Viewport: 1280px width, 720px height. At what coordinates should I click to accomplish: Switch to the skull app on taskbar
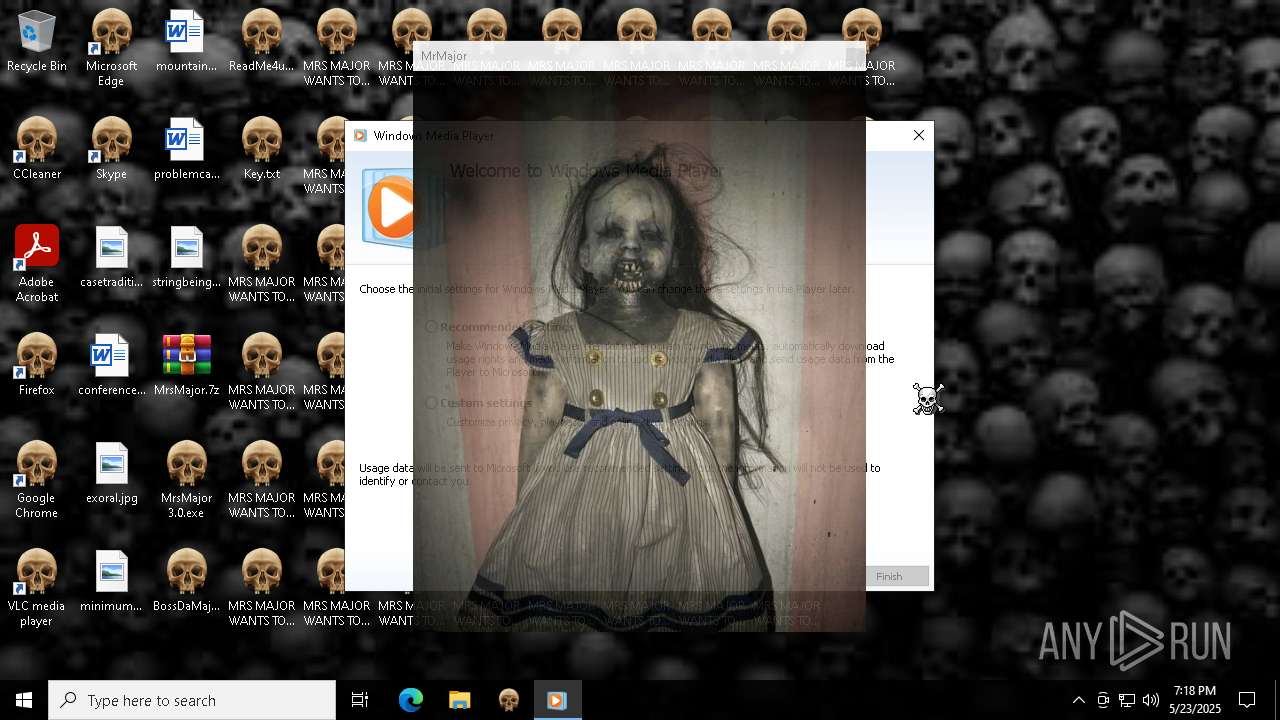click(x=508, y=700)
